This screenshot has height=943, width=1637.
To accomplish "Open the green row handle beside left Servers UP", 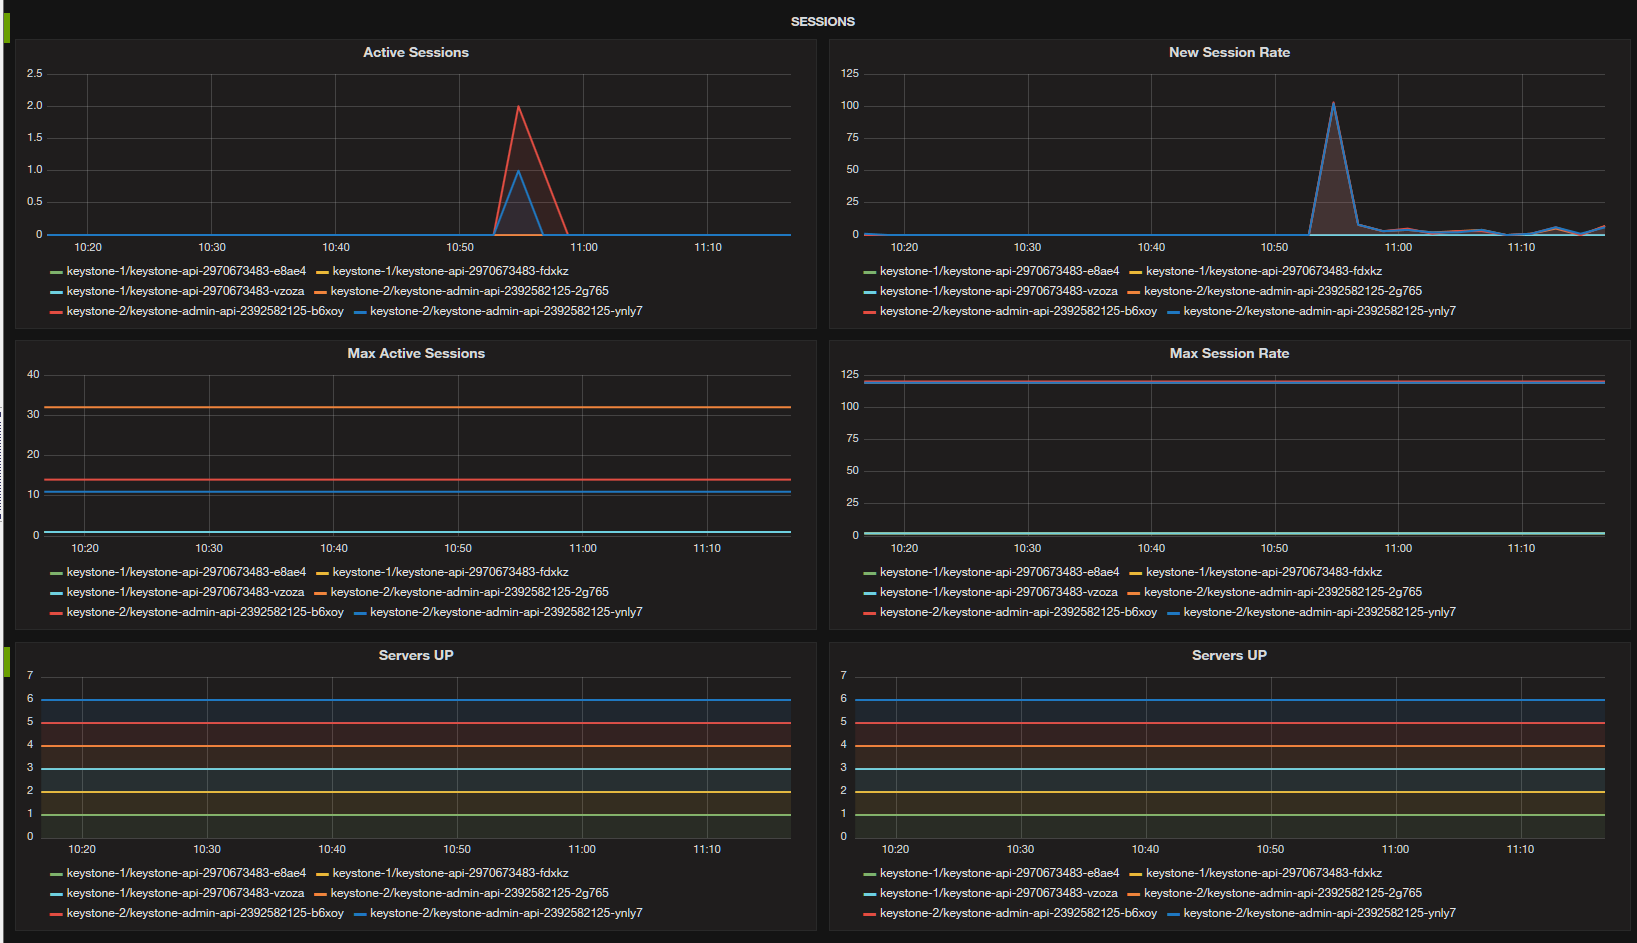I will [7, 662].
